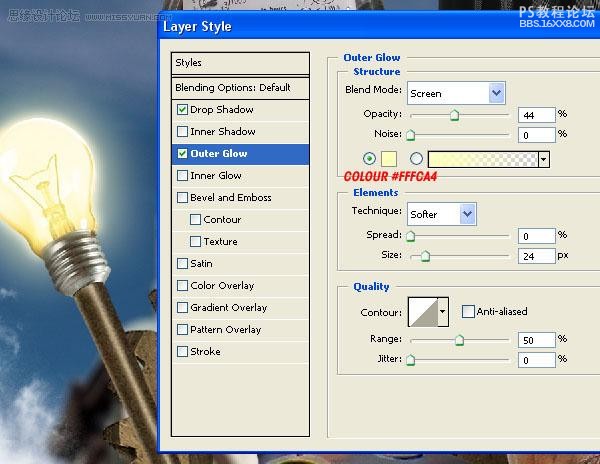Viewport: 600px width, 464px height.
Task: Turn on the Gradient Overlay checkbox
Action: [183, 308]
